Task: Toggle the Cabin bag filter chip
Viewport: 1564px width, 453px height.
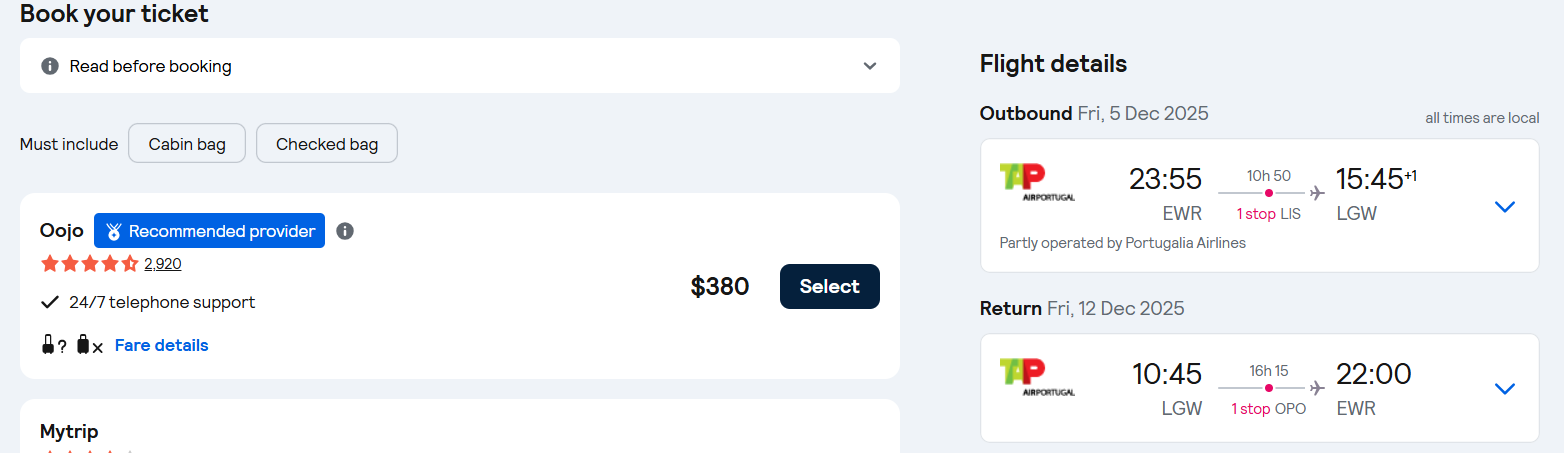Action: 187,144
